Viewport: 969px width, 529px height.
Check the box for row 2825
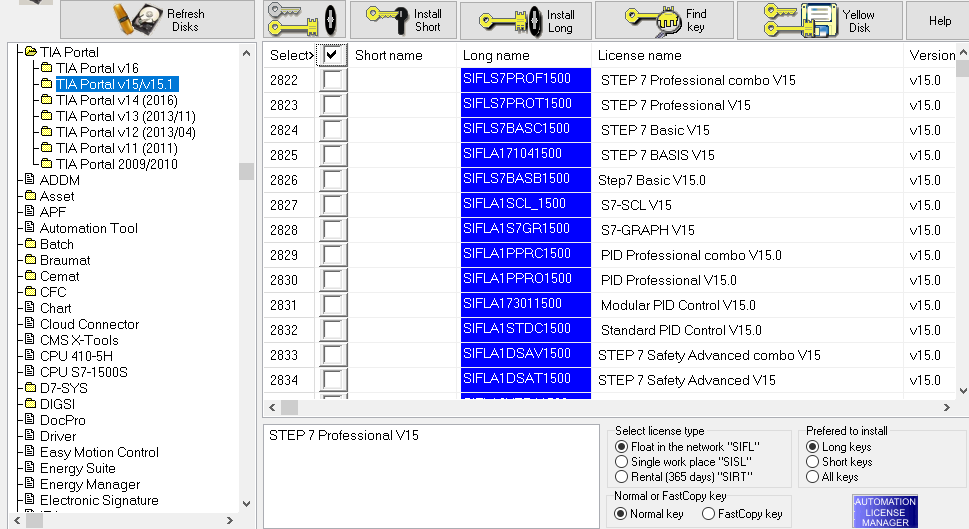332,155
